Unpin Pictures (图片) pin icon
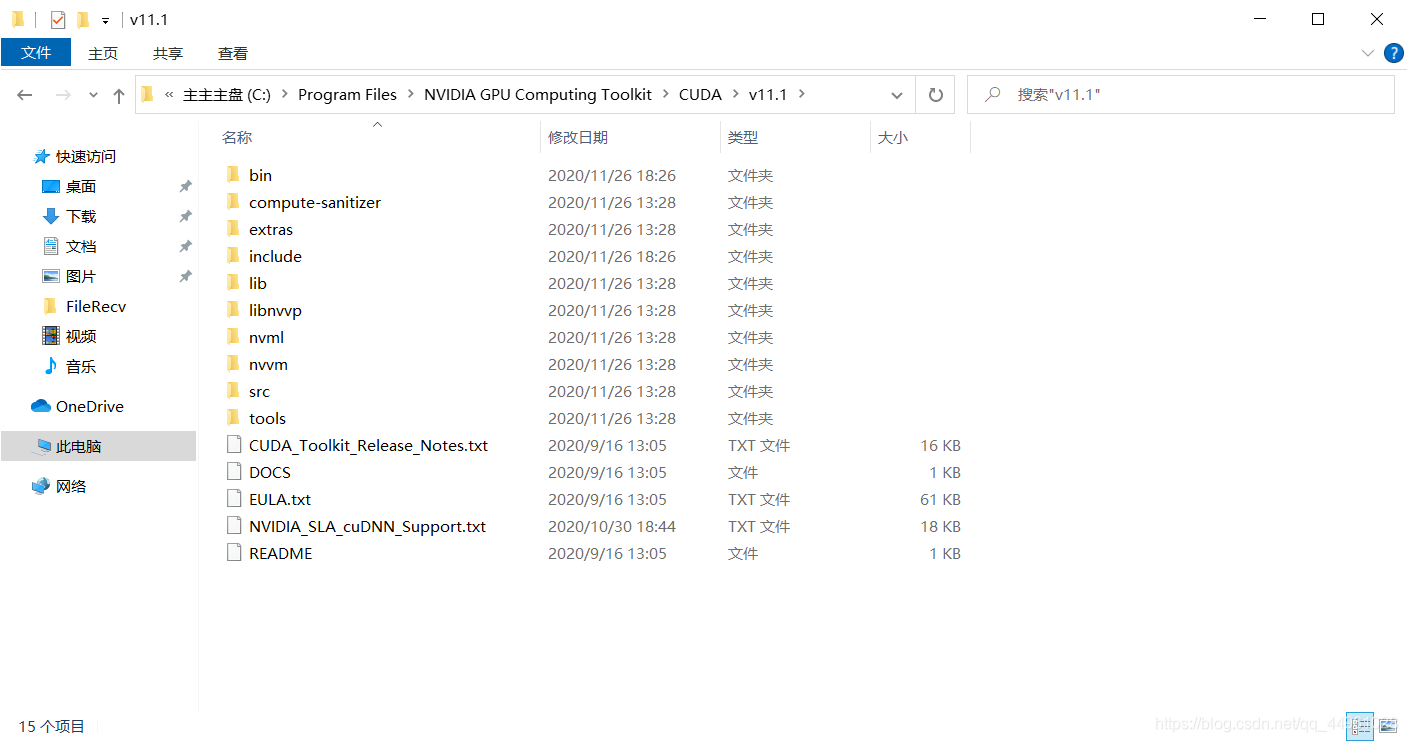 click(185, 276)
